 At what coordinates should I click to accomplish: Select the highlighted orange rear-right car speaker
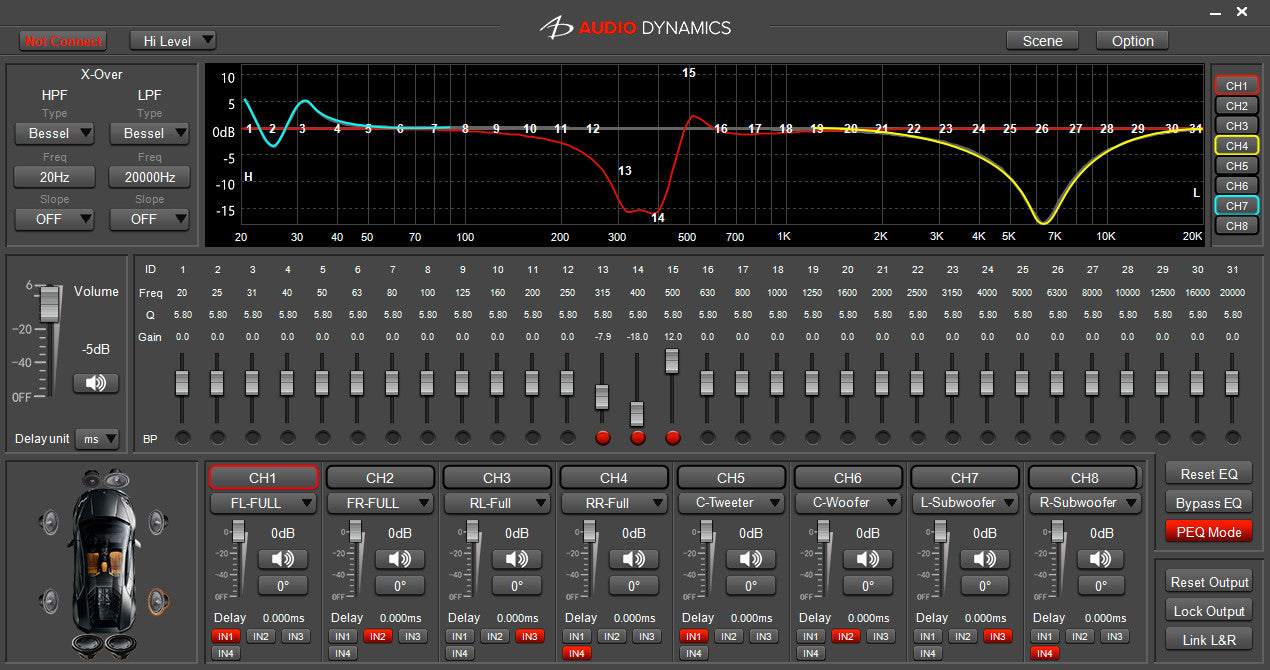(156, 600)
